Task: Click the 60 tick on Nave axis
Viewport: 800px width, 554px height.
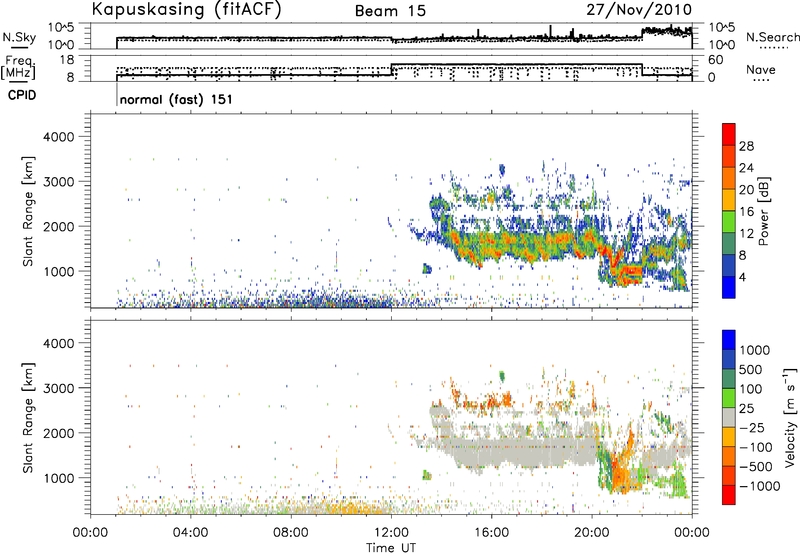Action: [x=716, y=60]
